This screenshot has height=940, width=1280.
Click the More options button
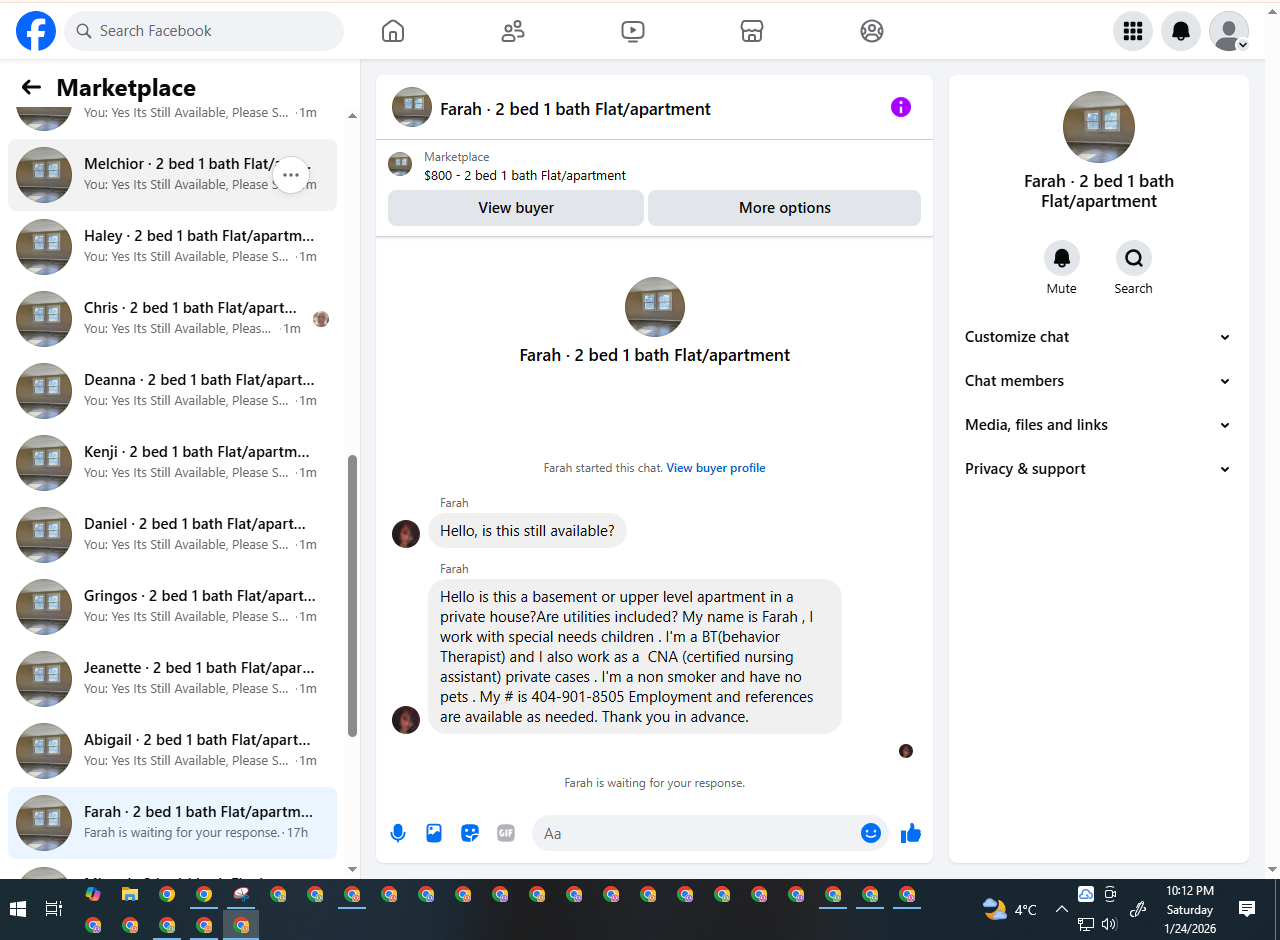click(x=785, y=208)
